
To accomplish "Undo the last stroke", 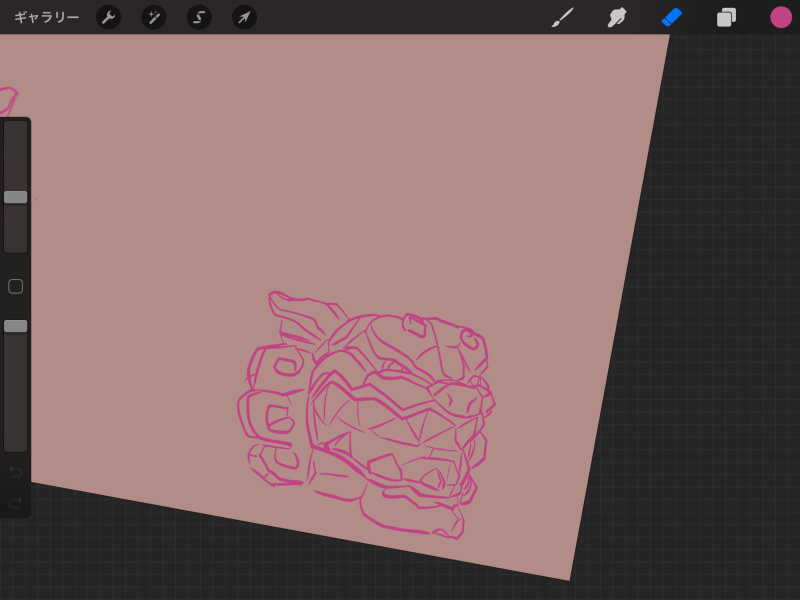I will tap(15, 471).
